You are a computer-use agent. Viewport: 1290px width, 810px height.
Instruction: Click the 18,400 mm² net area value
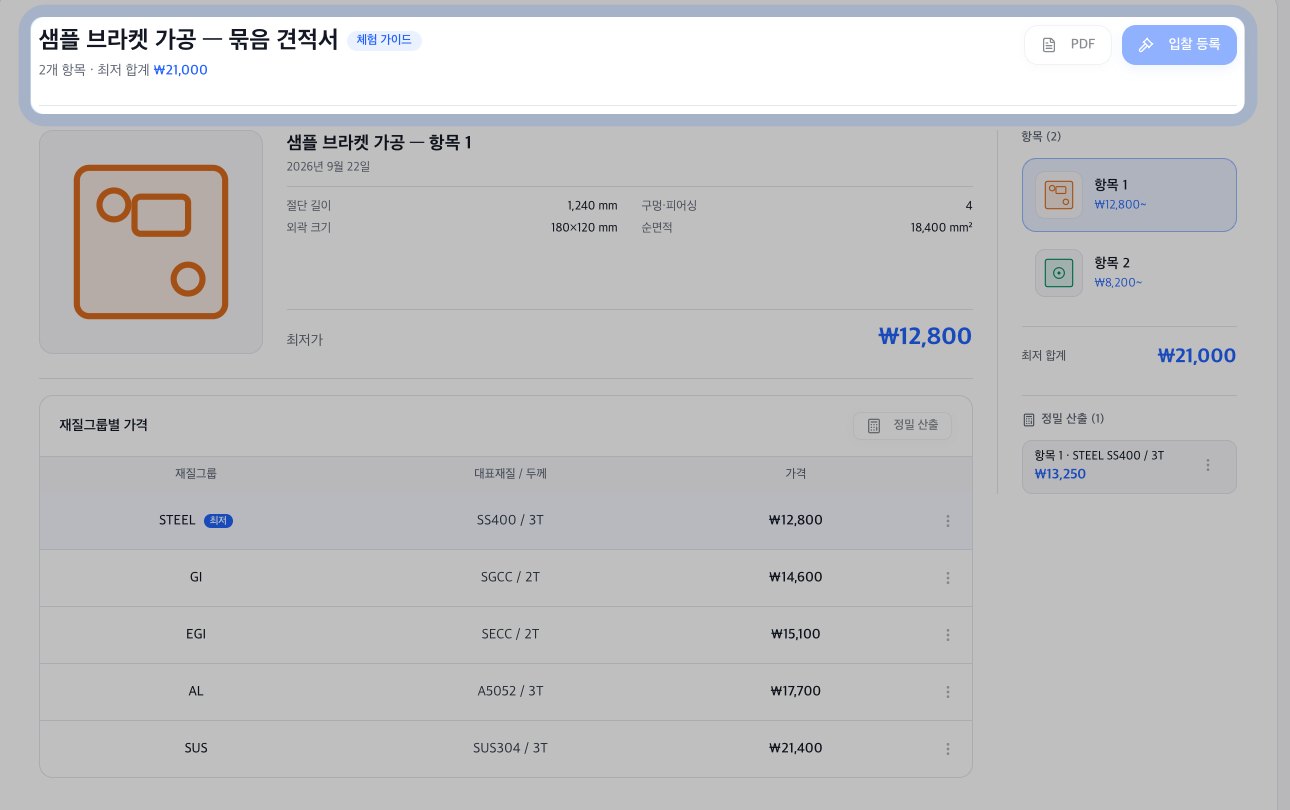click(941, 227)
